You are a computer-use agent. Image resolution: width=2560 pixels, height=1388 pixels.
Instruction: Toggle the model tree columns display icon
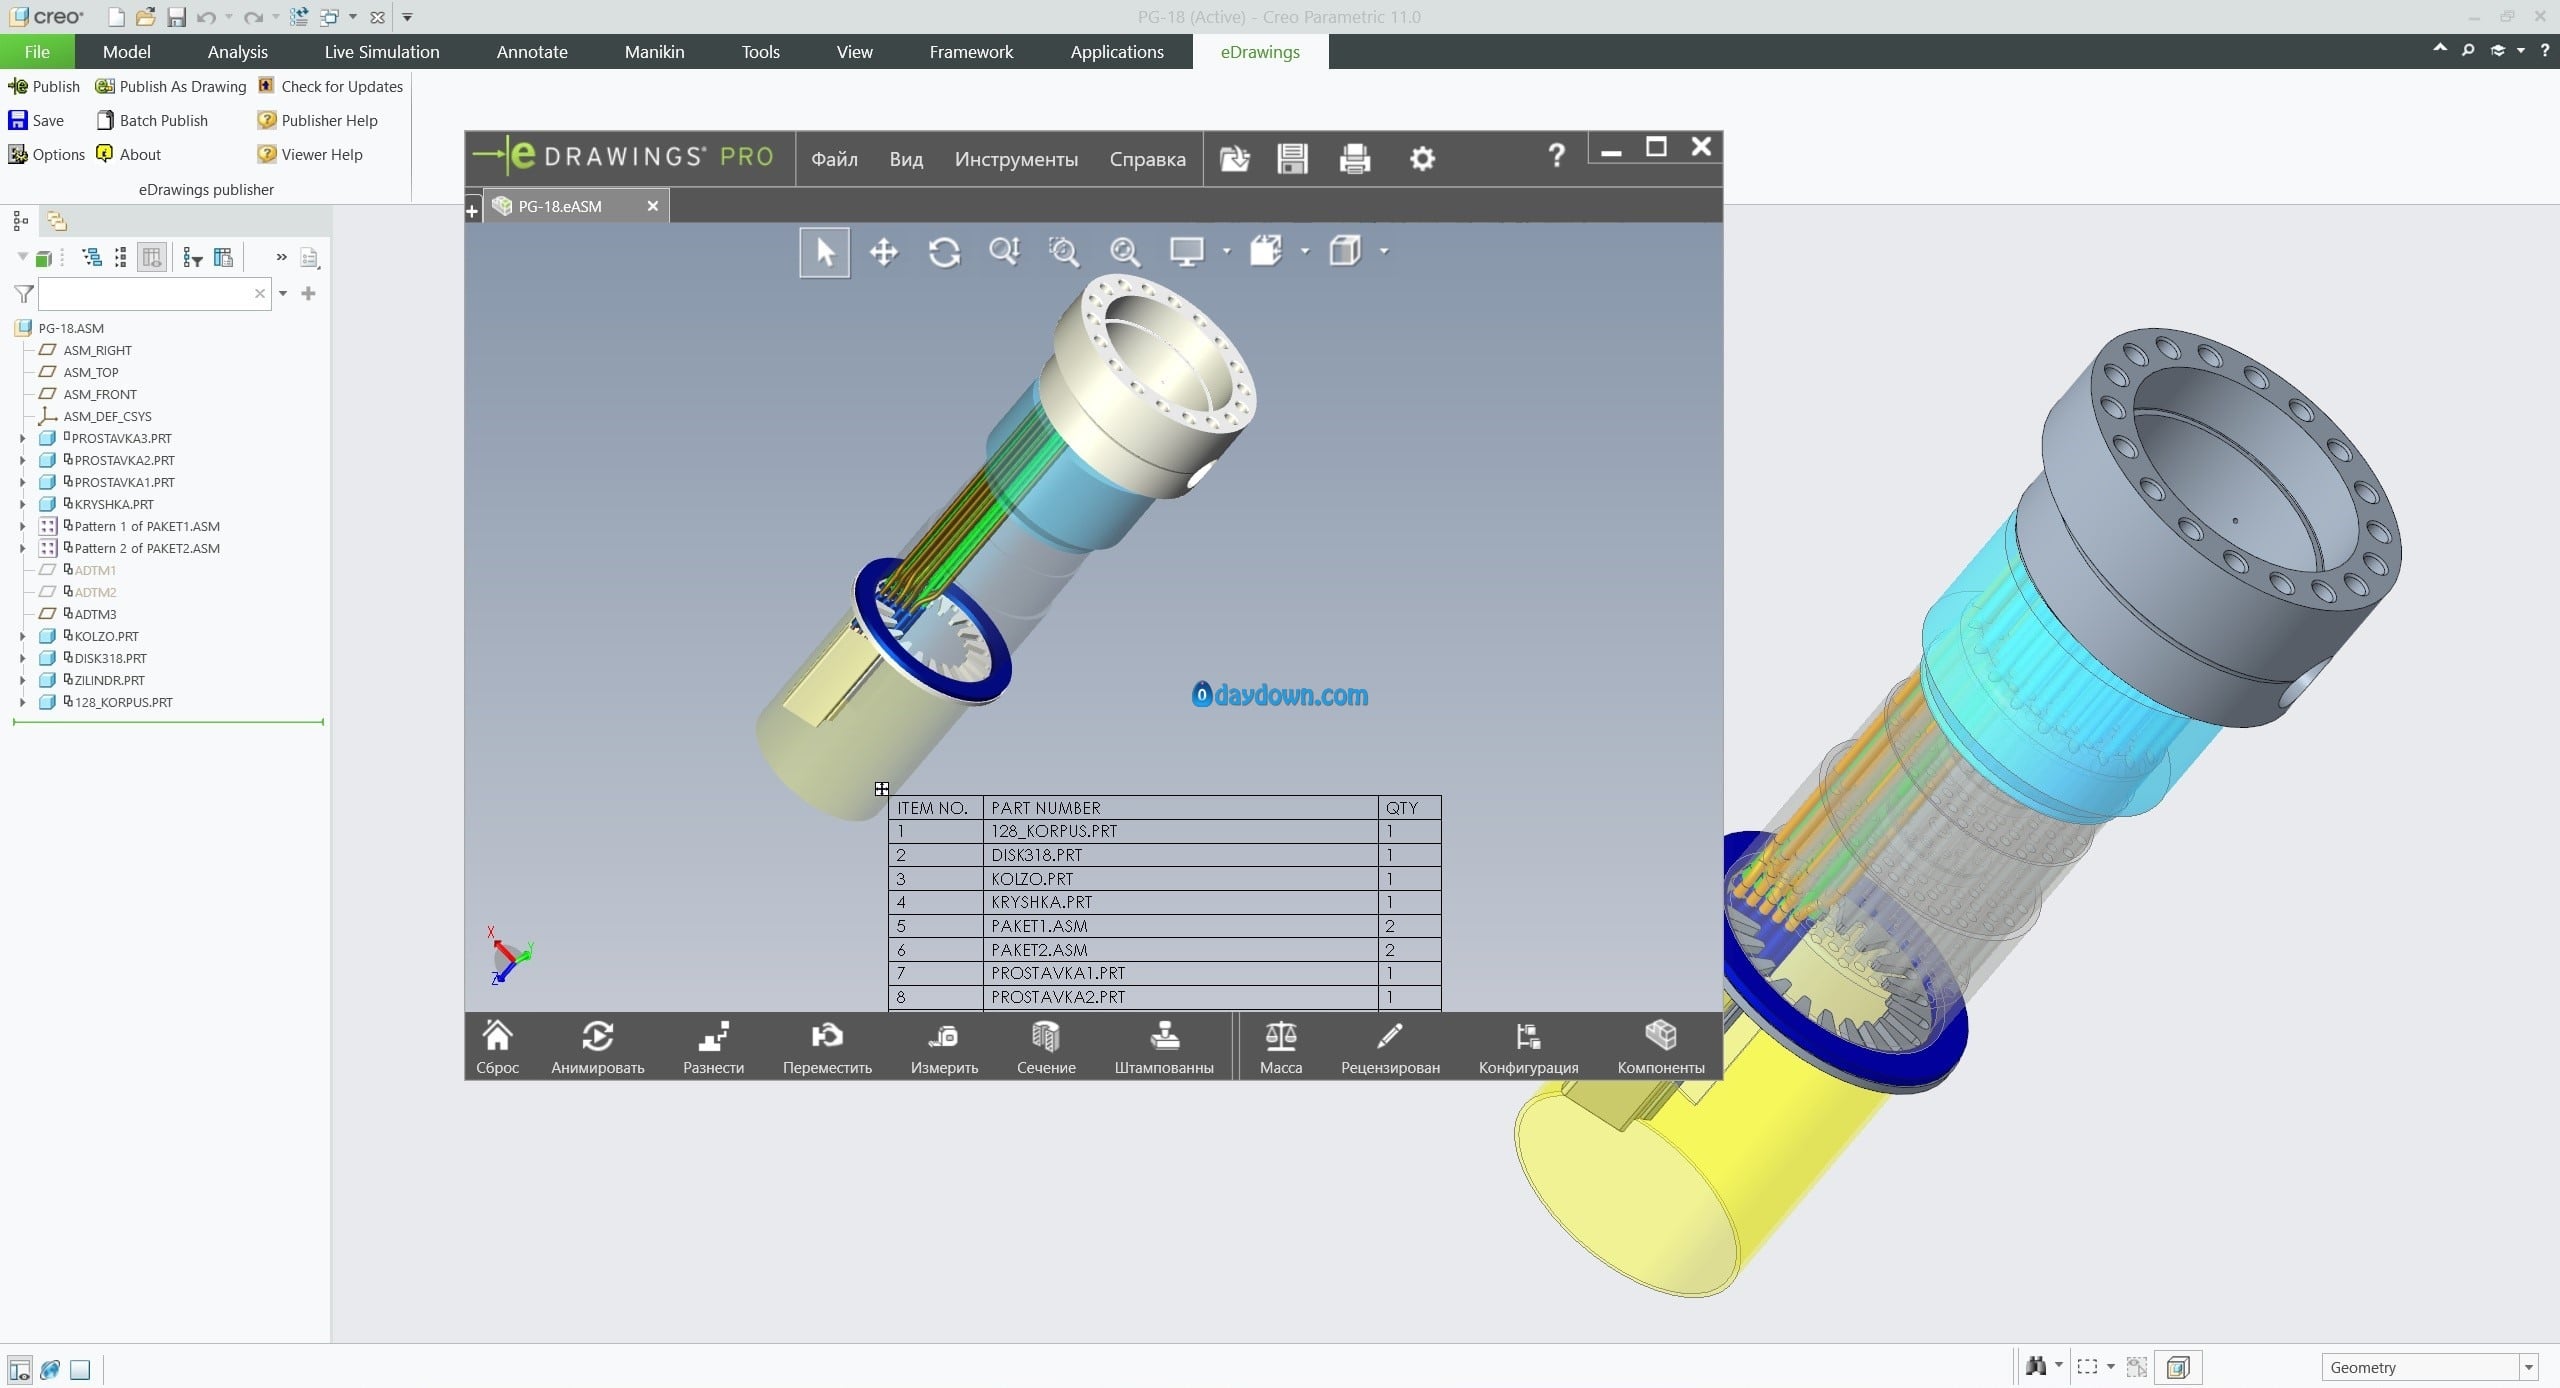152,258
